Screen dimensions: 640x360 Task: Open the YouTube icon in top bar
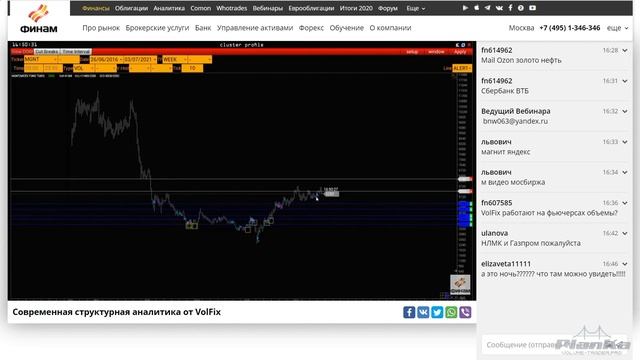(532, 8)
